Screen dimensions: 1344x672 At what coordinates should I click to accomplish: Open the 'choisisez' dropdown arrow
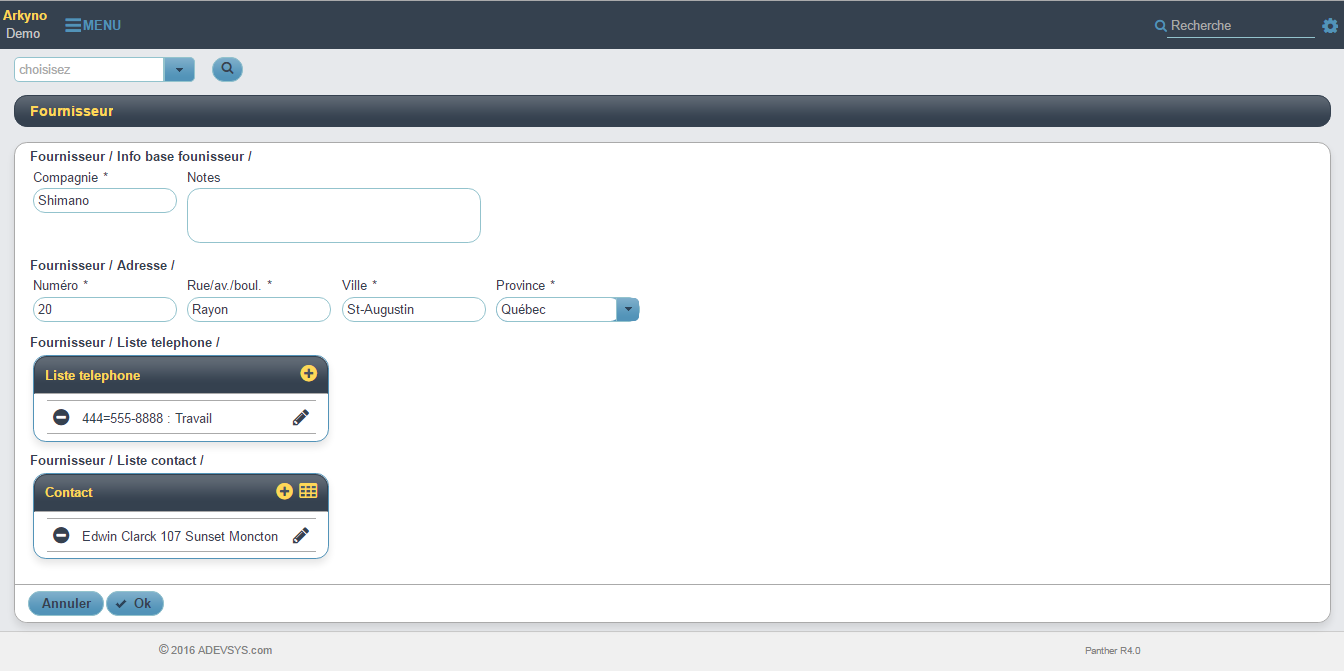[179, 70]
